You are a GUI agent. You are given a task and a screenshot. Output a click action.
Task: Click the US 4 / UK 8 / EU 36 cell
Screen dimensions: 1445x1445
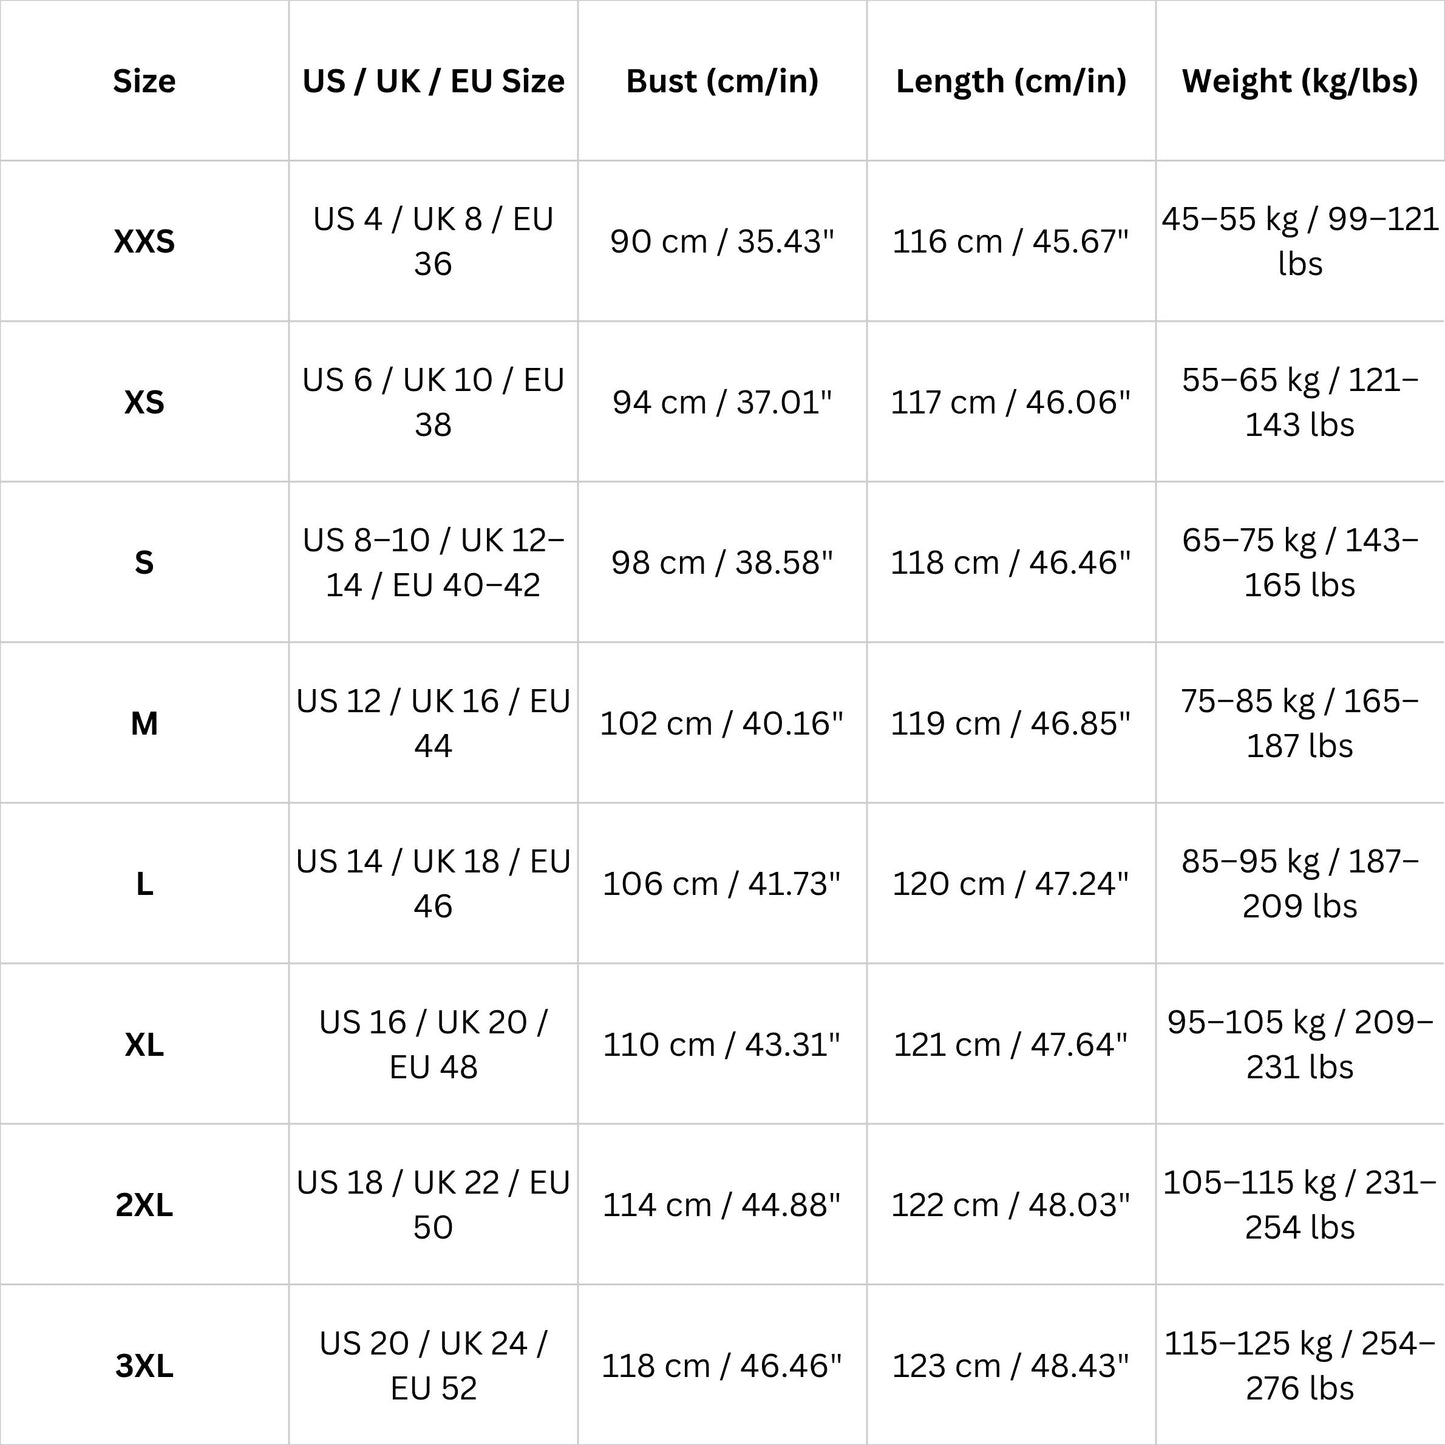click(433, 241)
